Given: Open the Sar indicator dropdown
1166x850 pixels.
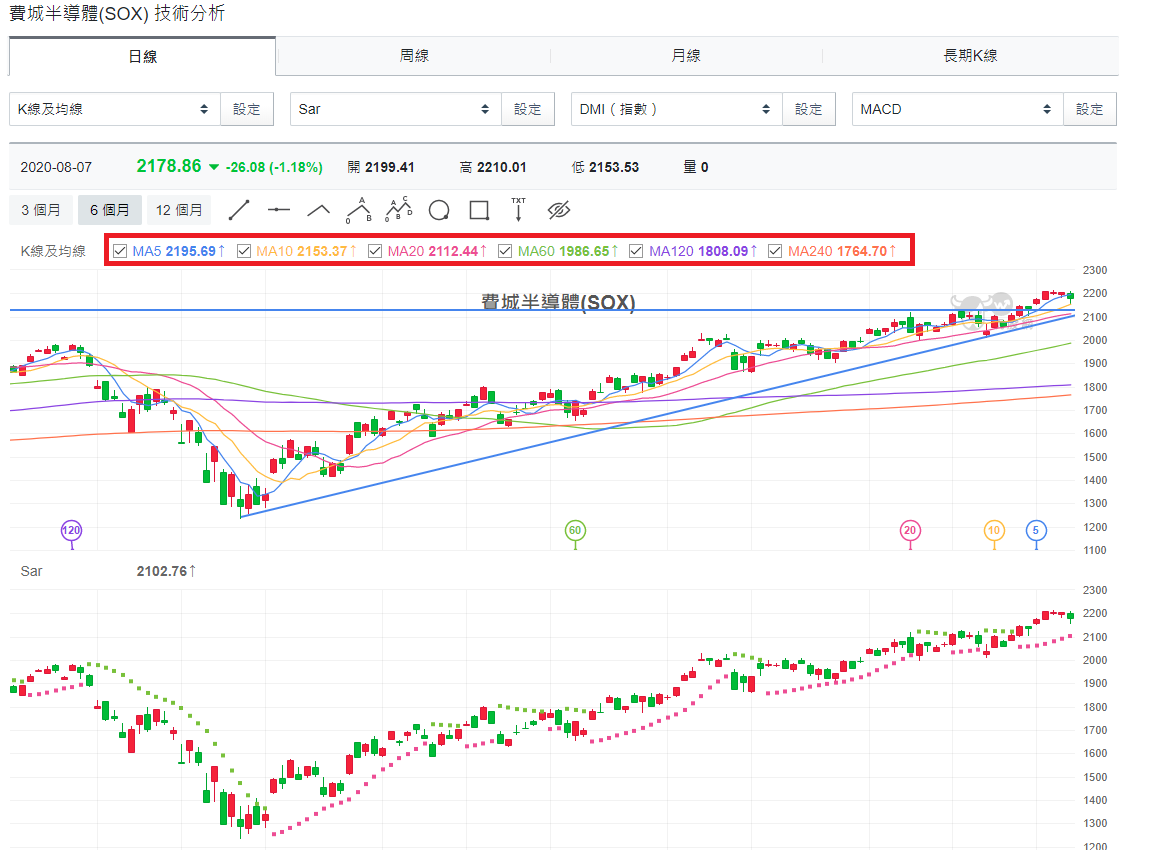Looking at the screenshot, I should [396, 109].
